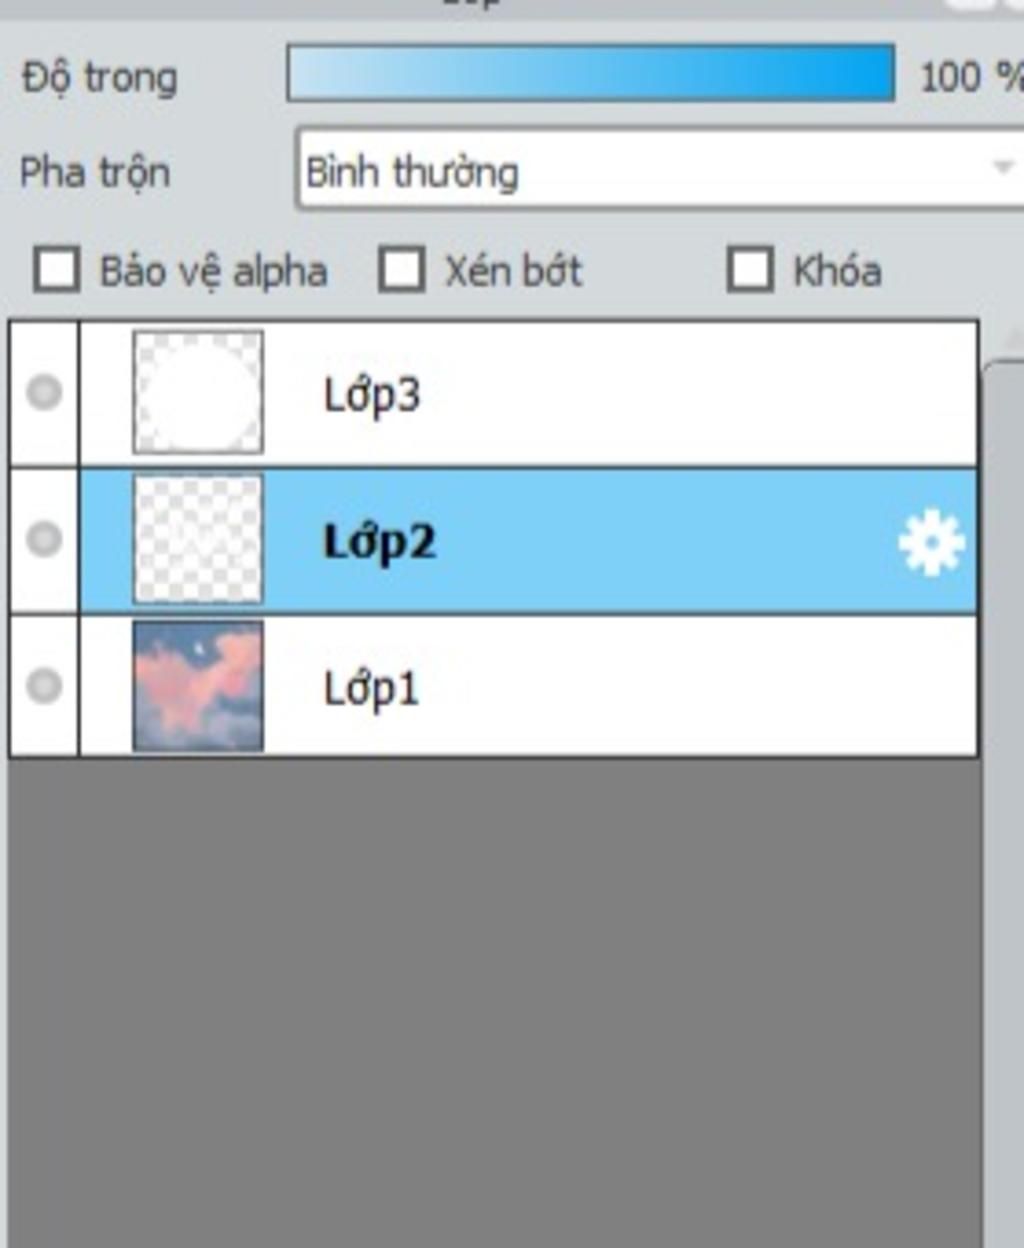Select the Lớp1 cloud image thumbnail
Screen dimensions: 1024x1248
tap(198, 686)
